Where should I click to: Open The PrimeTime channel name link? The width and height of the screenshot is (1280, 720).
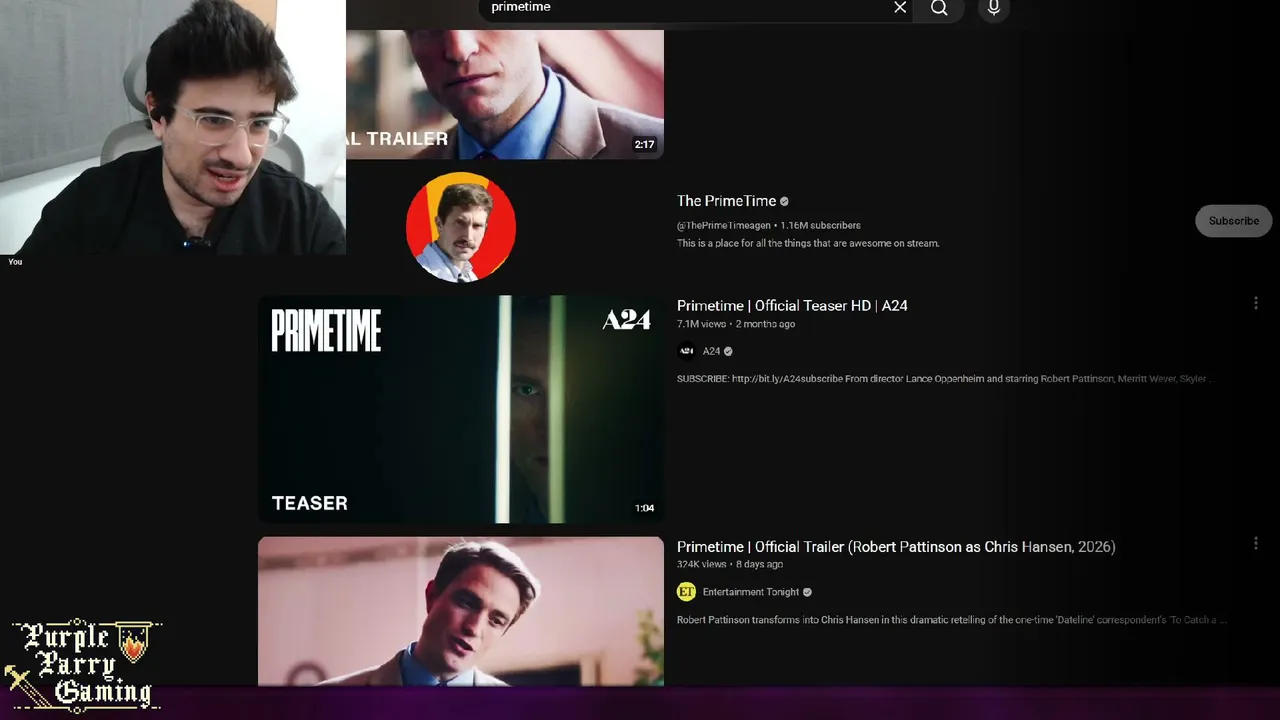click(726, 201)
